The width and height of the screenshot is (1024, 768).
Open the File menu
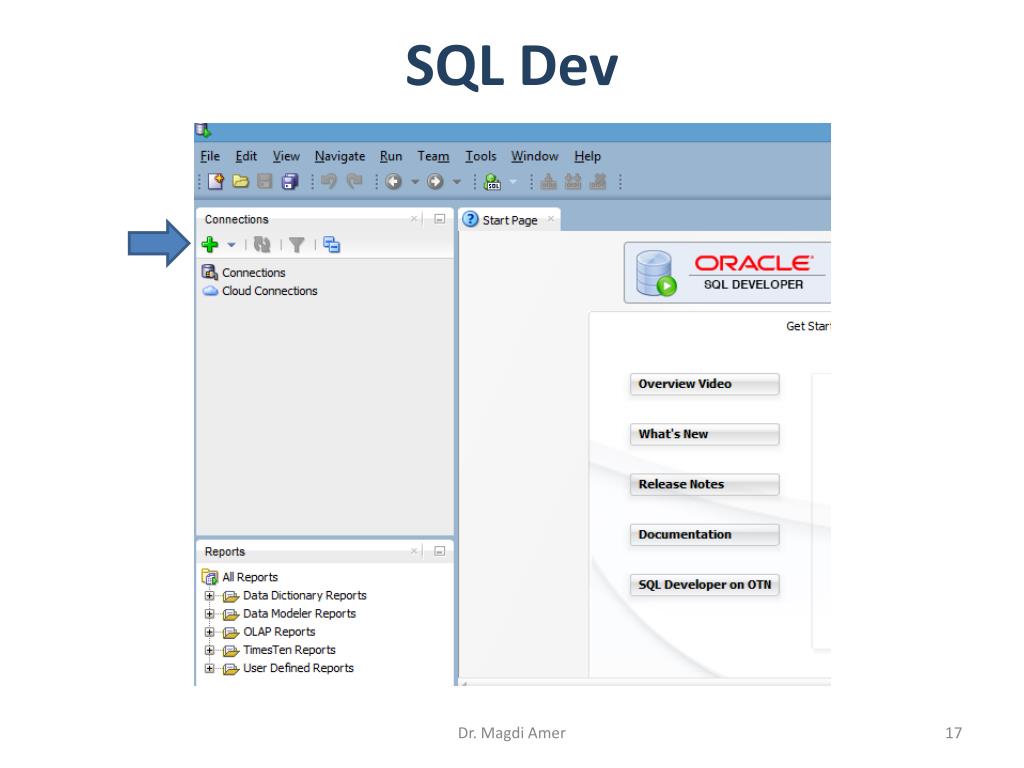click(x=210, y=156)
